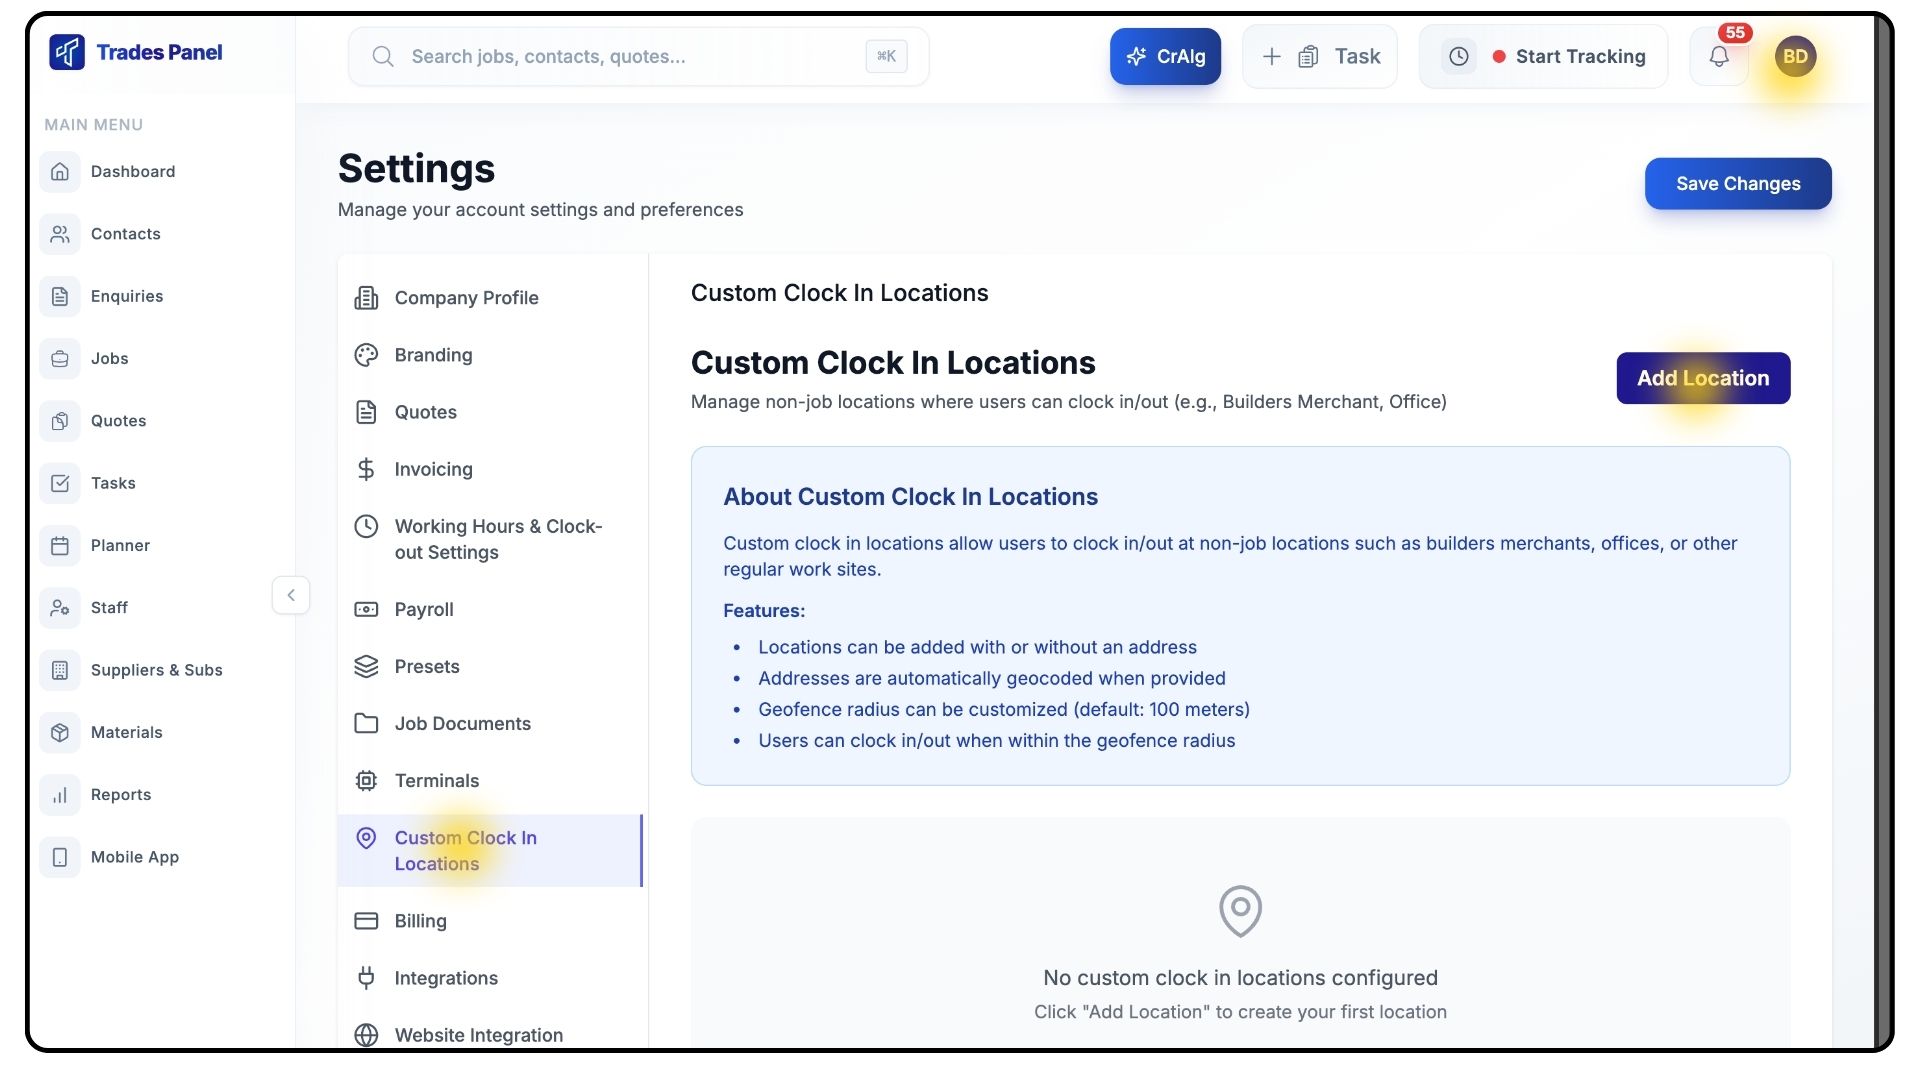Viewport: 1920px width, 1080px height.
Task: Open the Payroll settings section
Action: [424, 609]
